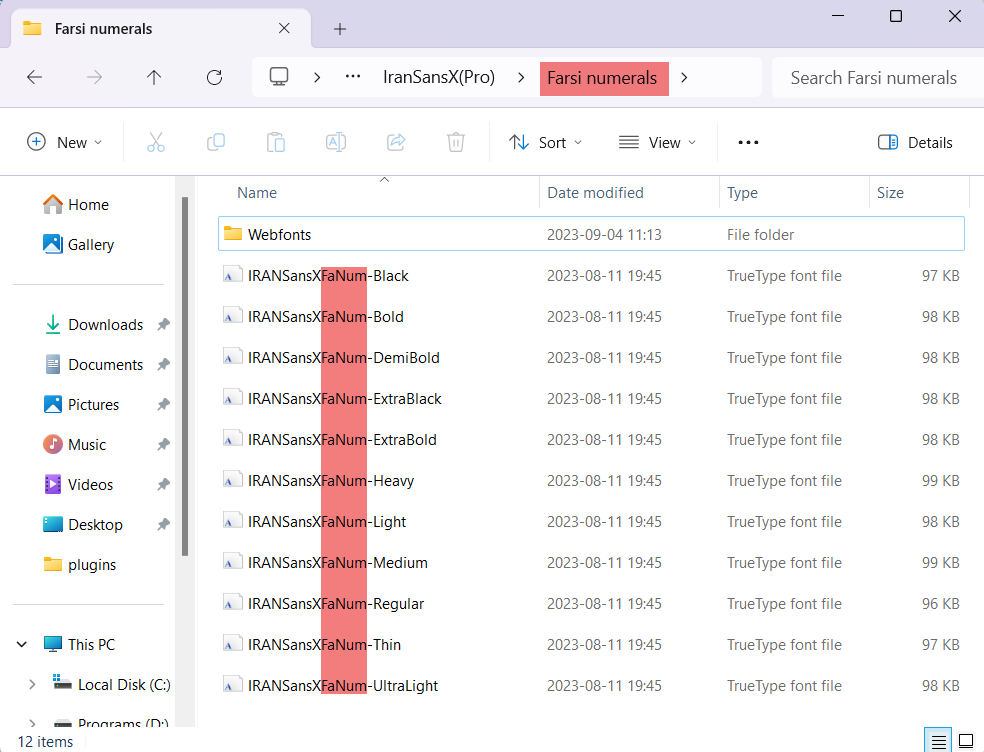
Task: Click the navigation pane scrollbar
Action: [184, 377]
